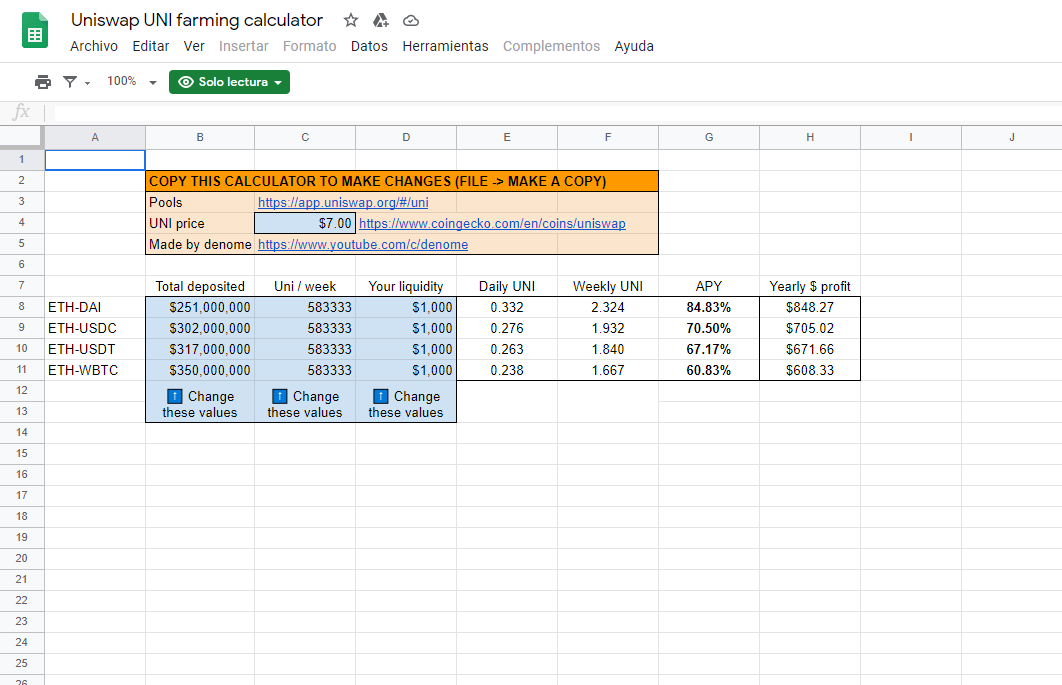Select the ETH-USDC label cell
This screenshot has height=685, width=1062.
(x=95, y=328)
